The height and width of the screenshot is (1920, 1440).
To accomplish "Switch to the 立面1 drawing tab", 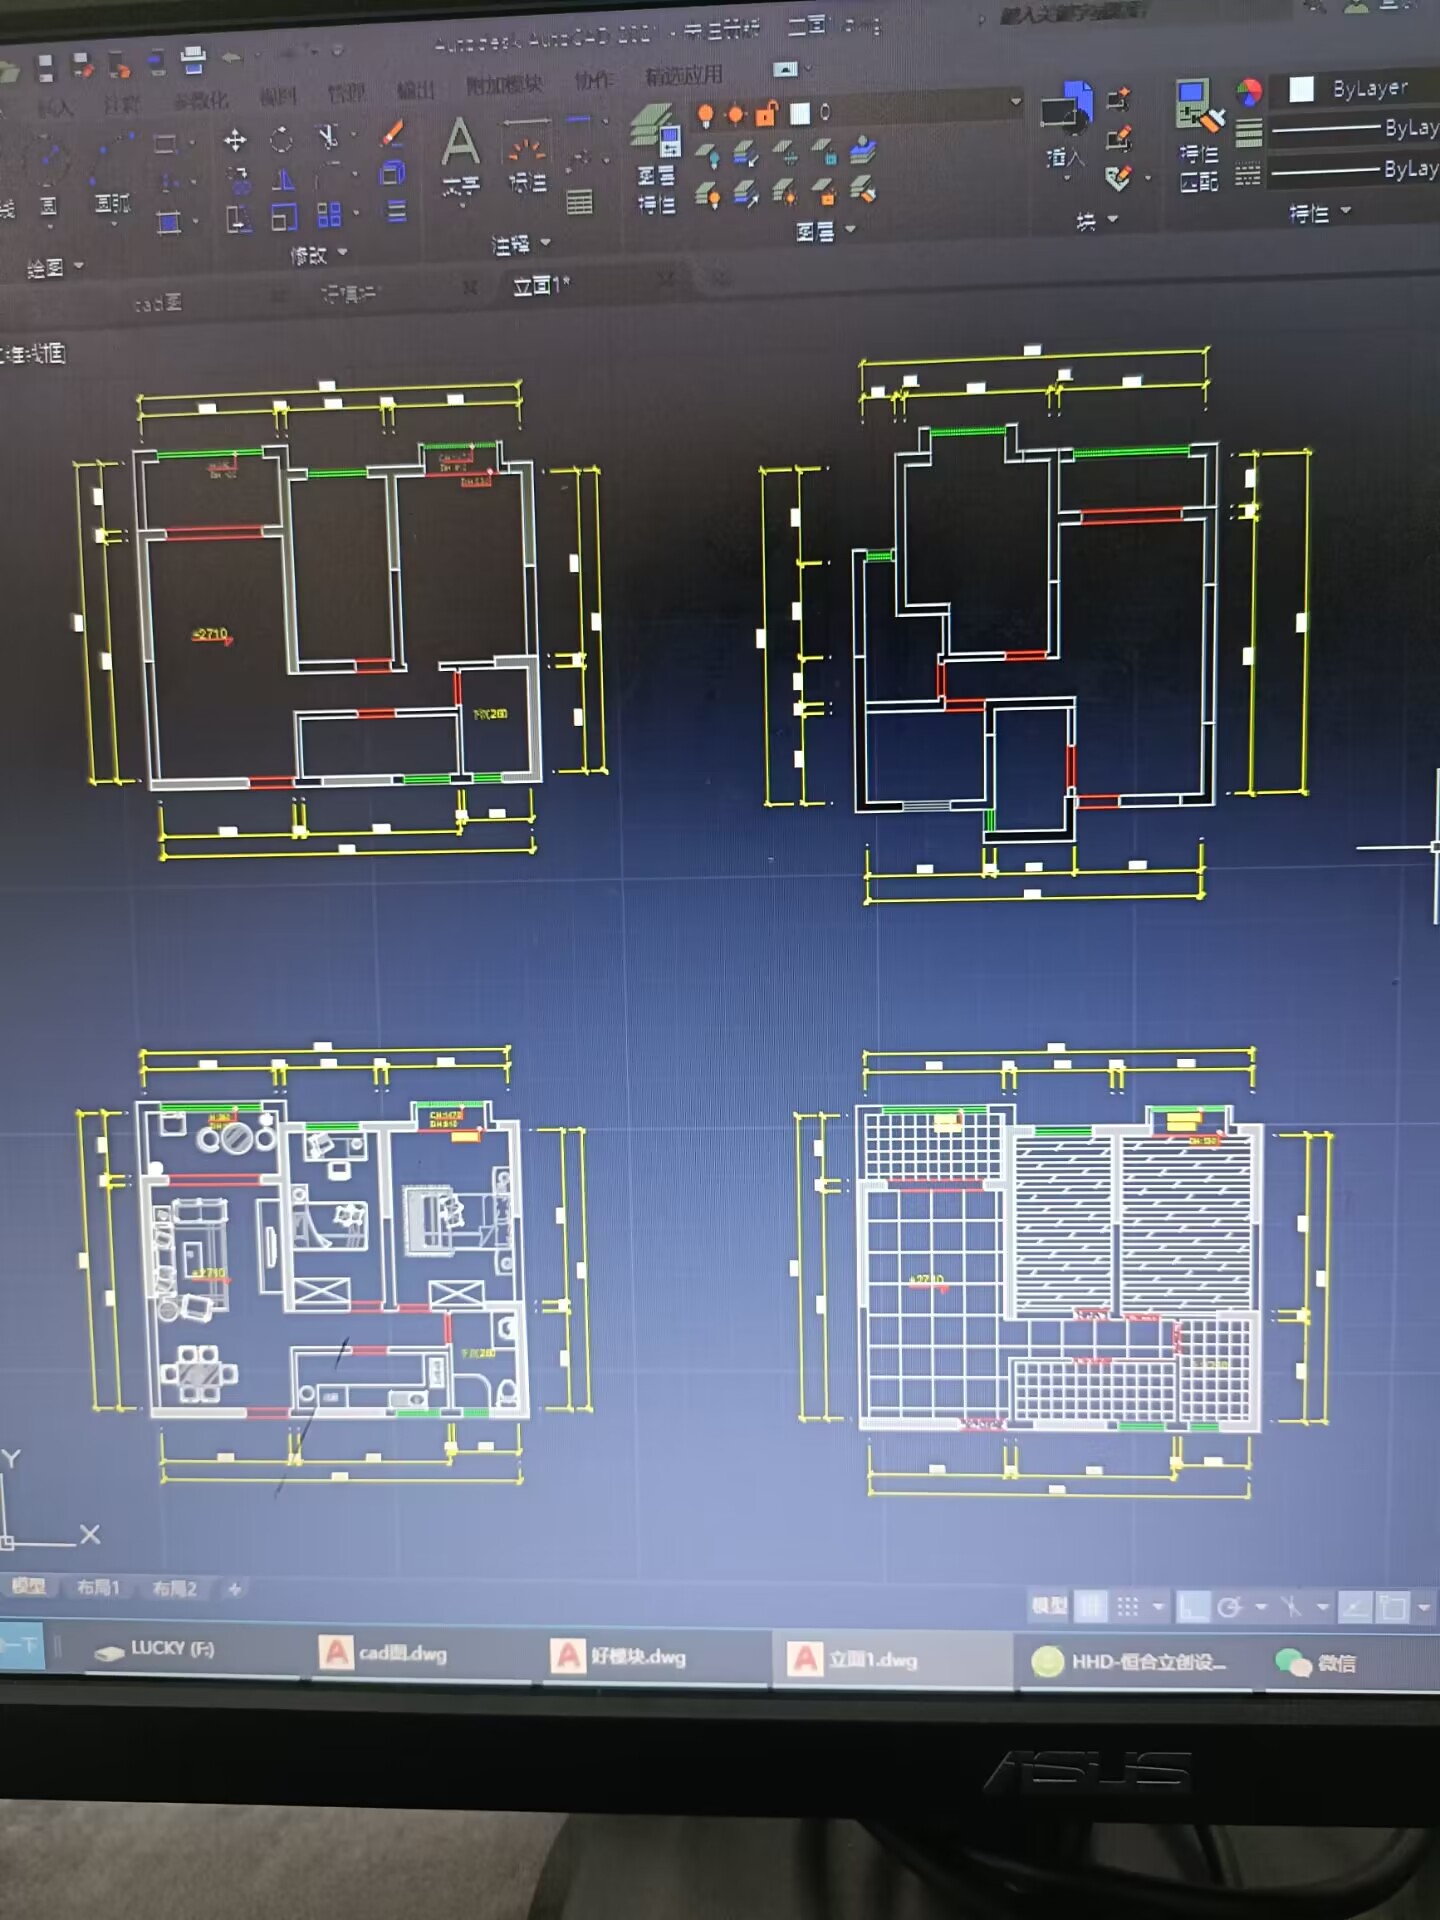I will tap(541, 287).
